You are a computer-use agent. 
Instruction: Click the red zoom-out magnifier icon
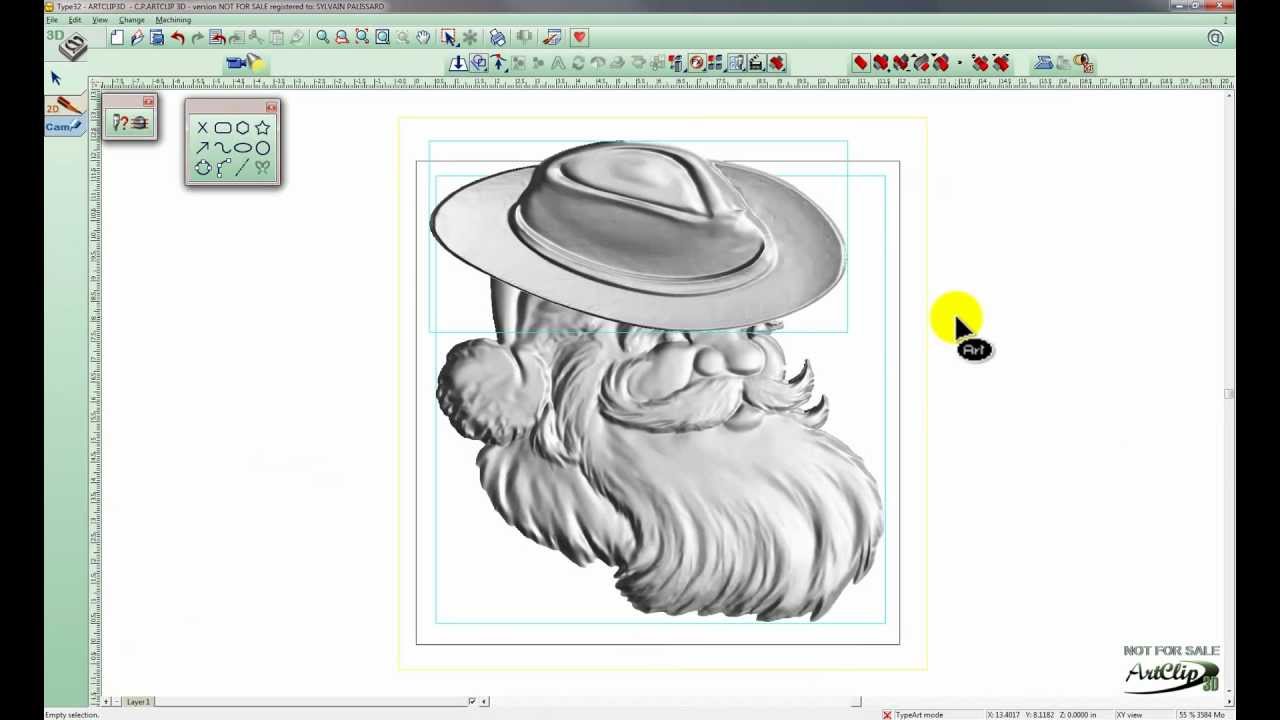point(342,38)
